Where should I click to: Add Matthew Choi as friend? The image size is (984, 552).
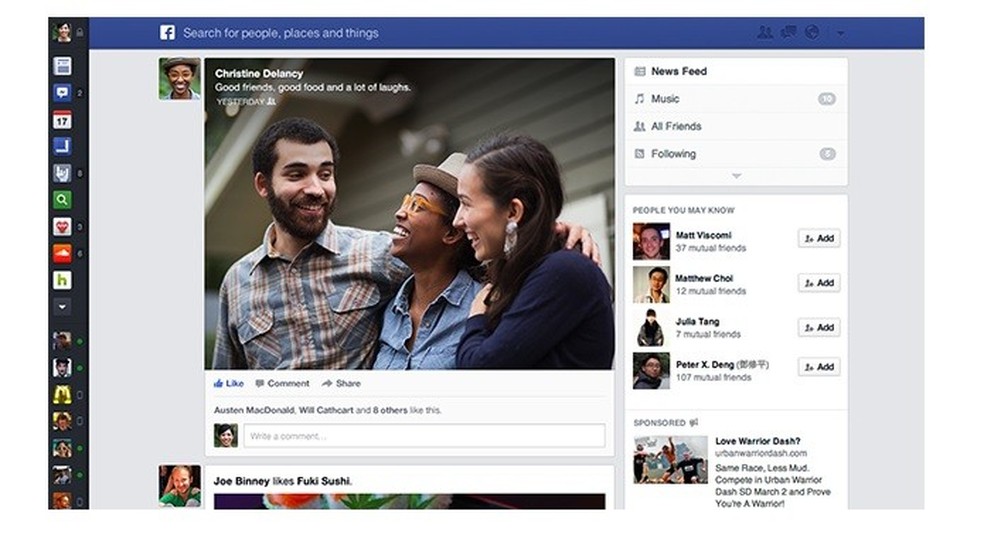coord(819,283)
